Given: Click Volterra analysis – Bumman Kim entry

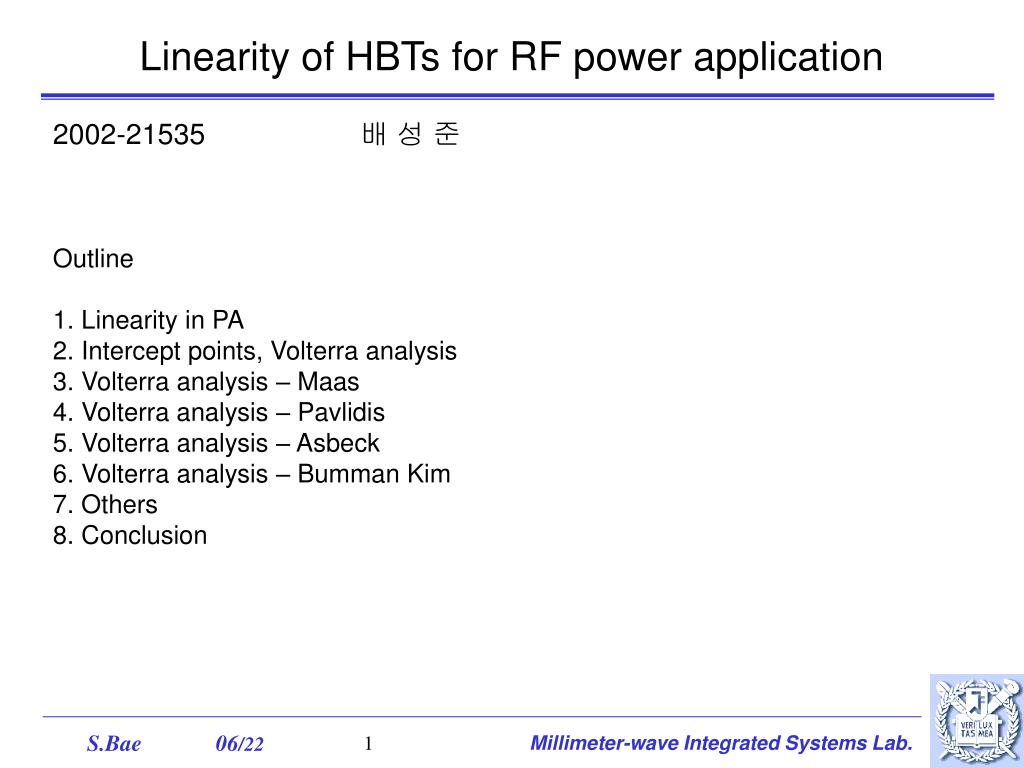Looking at the screenshot, I should coord(251,474).
